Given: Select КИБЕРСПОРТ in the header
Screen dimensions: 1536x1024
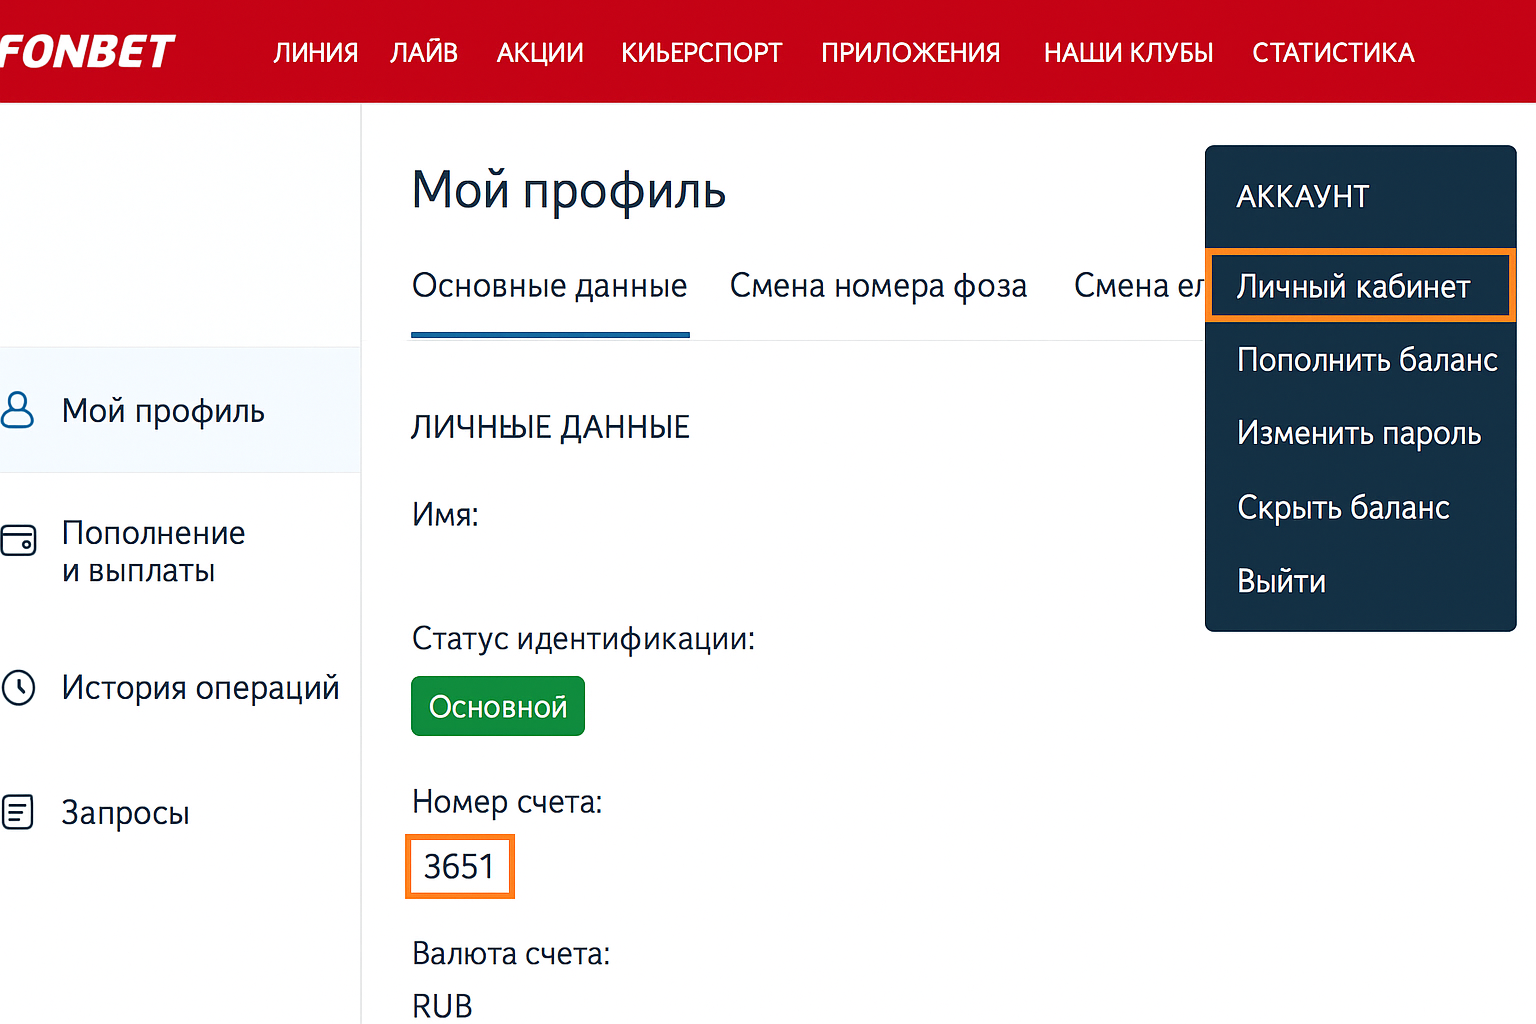Looking at the screenshot, I should pos(701,53).
